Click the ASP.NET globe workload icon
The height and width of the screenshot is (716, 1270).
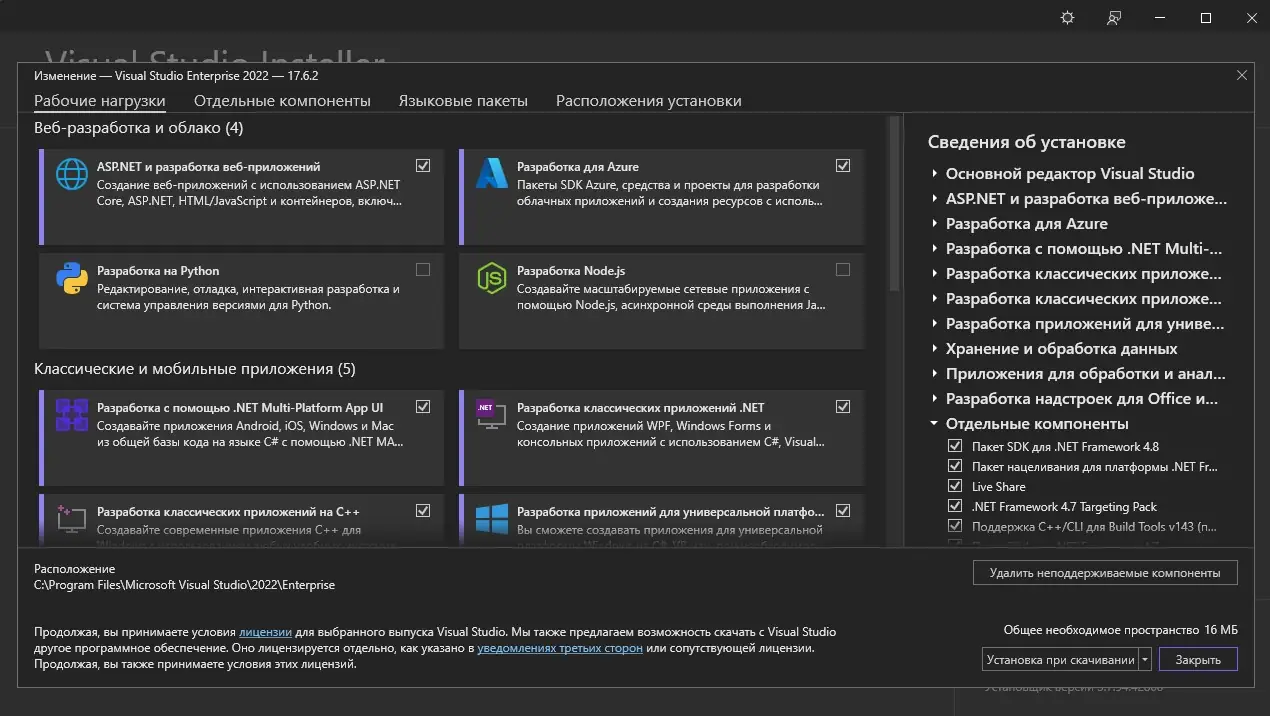(72, 174)
